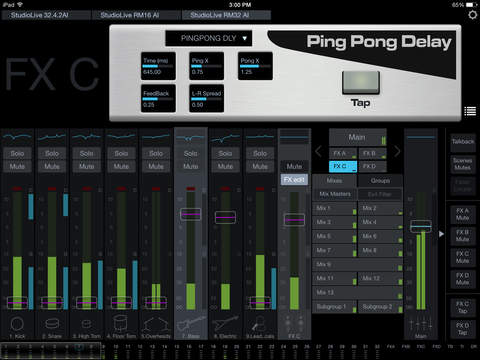This screenshot has width=480, height=360.
Task: Toggle FX C Mute on right panel
Action: pos(463,257)
